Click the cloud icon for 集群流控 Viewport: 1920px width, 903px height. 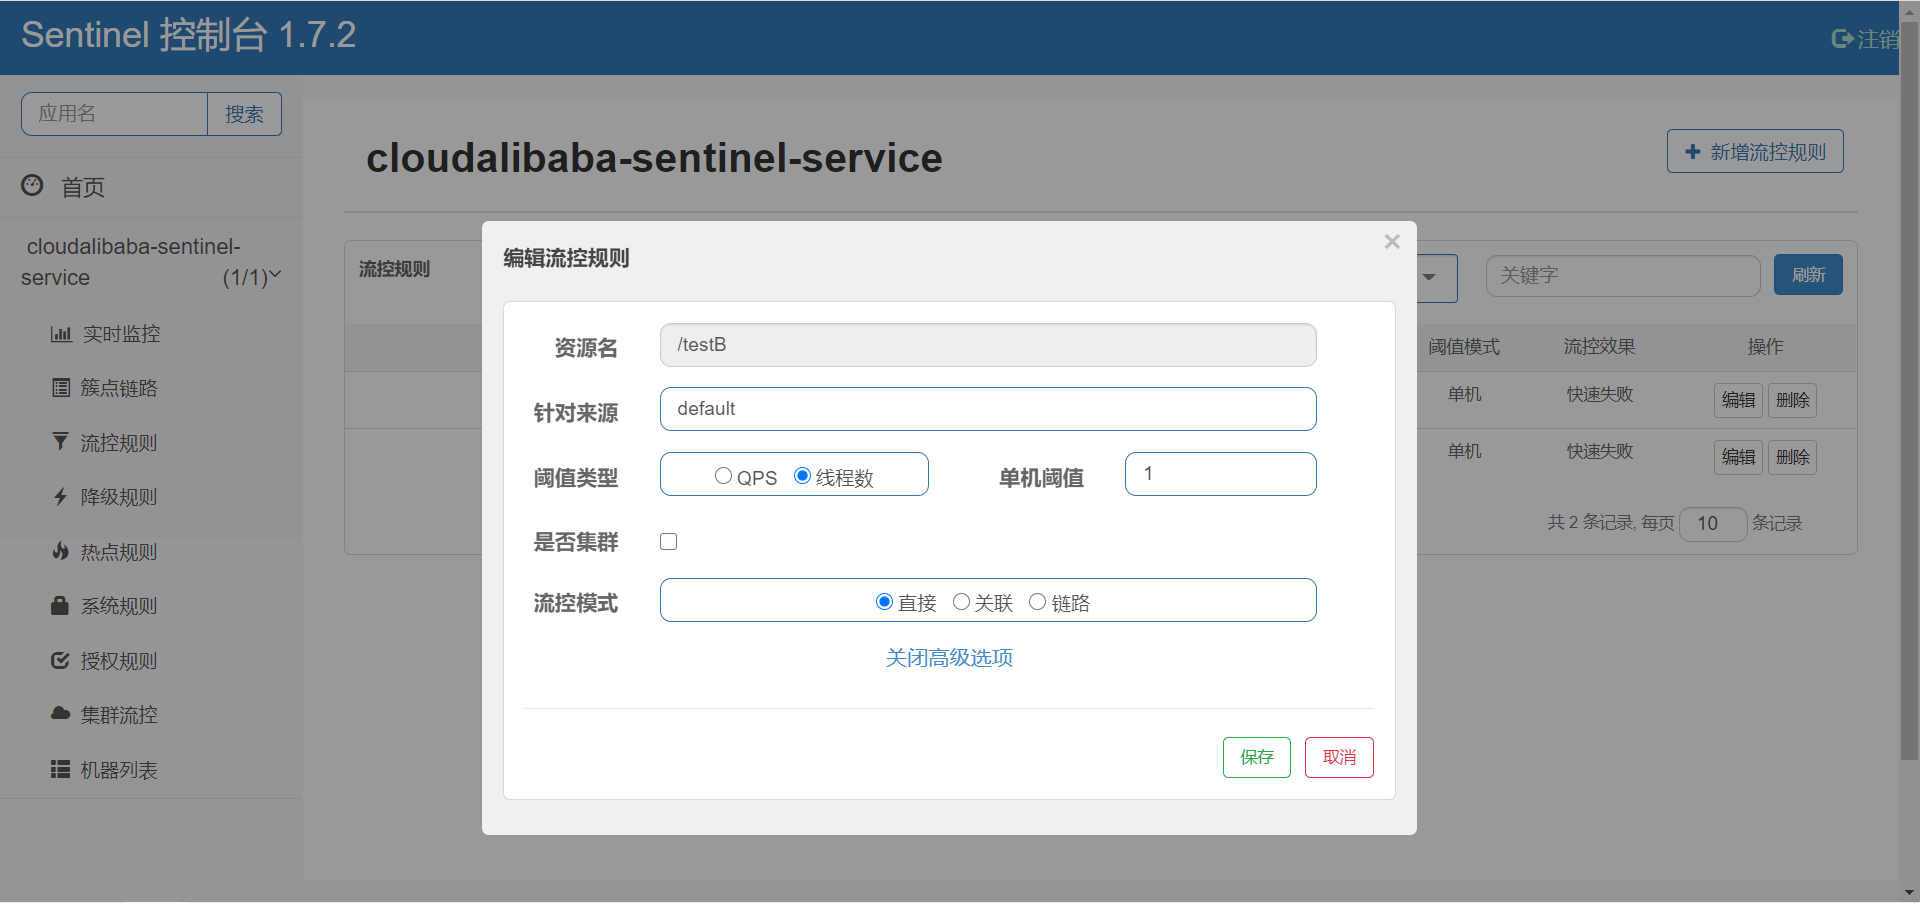61,714
